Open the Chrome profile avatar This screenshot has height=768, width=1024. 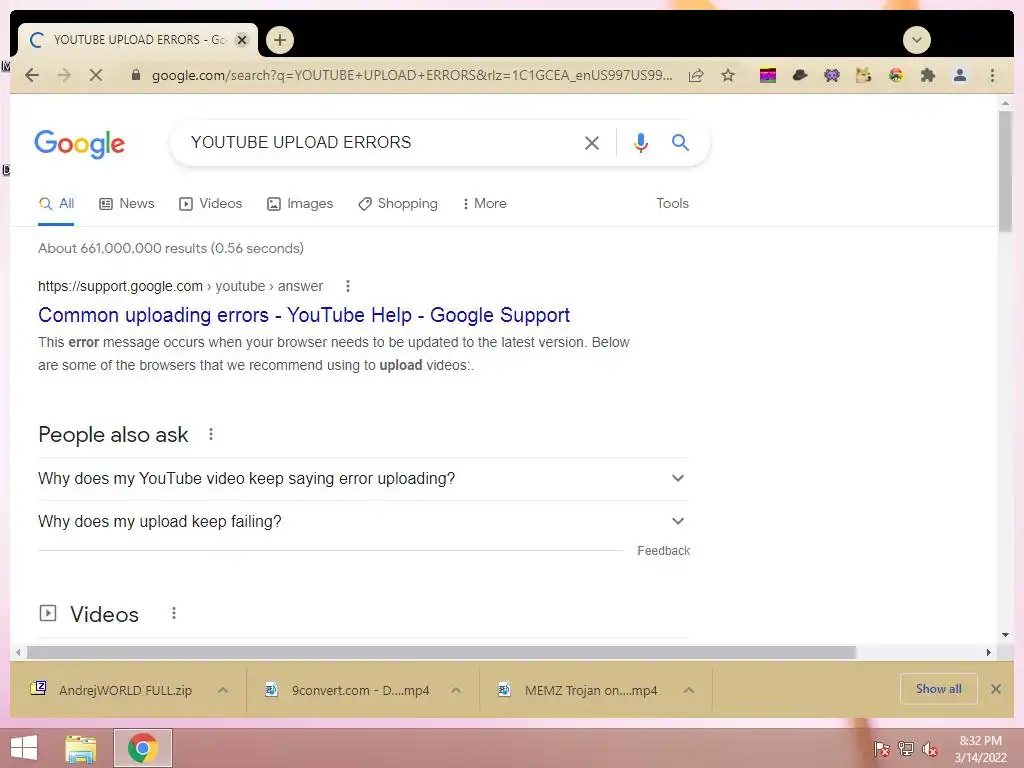click(x=960, y=75)
